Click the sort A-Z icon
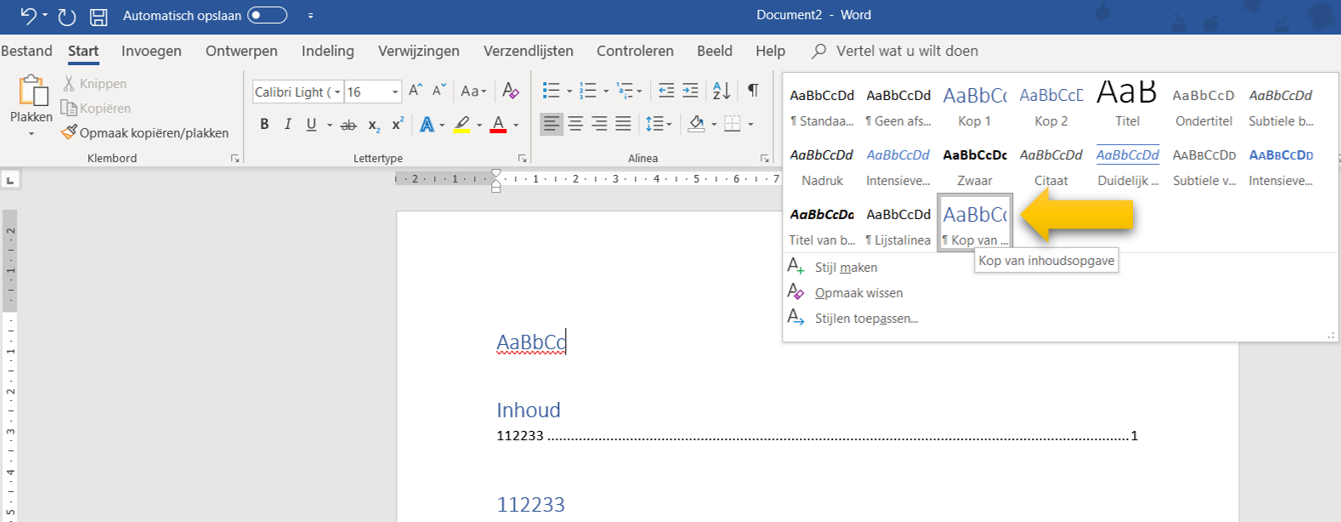 point(721,92)
